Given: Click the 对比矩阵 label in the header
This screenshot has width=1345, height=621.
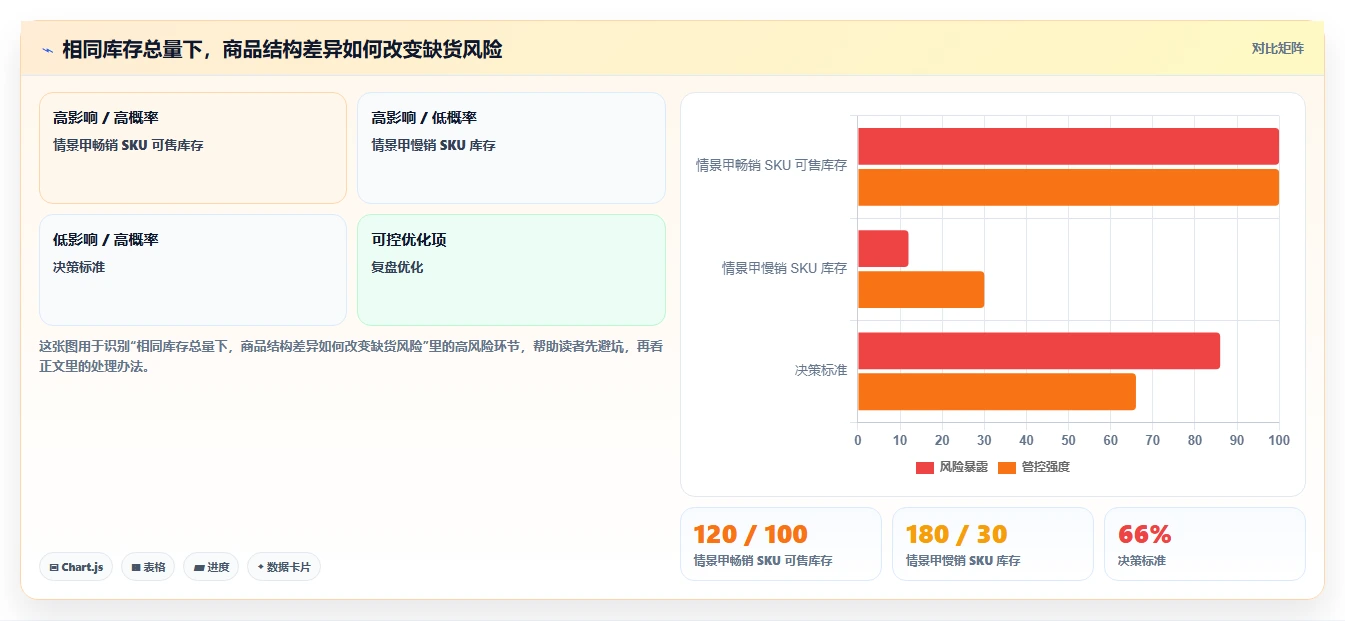Looking at the screenshot, I should point(1277,48).
